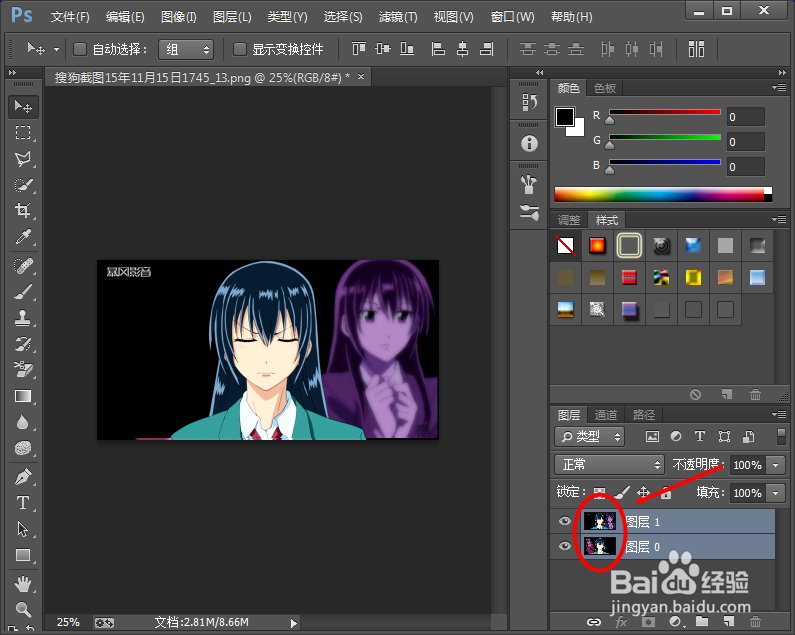Switch to the 通道 tab
Image resolution: width=795 pixels, height=635 pixels.
(x=605, y=415)
